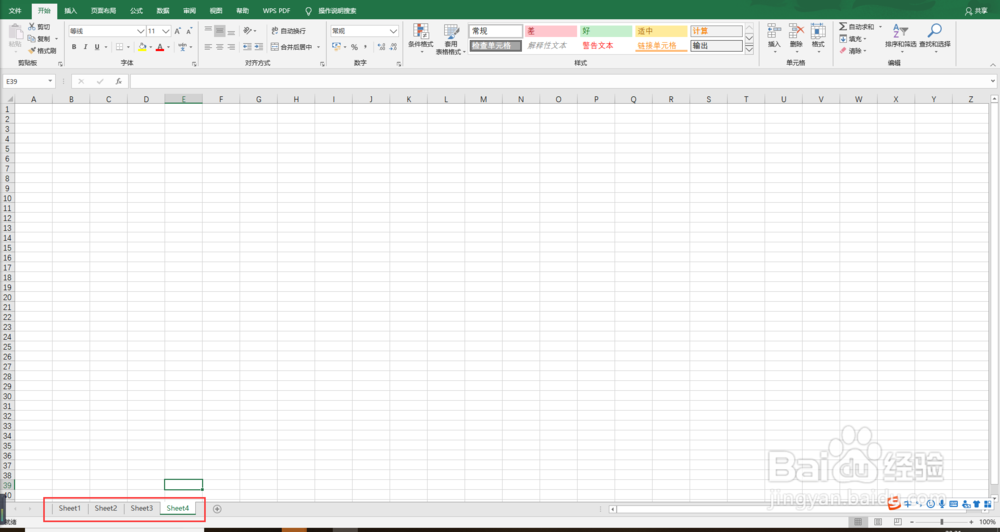This screenshot has width=1000, height=532.
Task: Toggle Underline formatting
Action: click(x=97, y=47)
